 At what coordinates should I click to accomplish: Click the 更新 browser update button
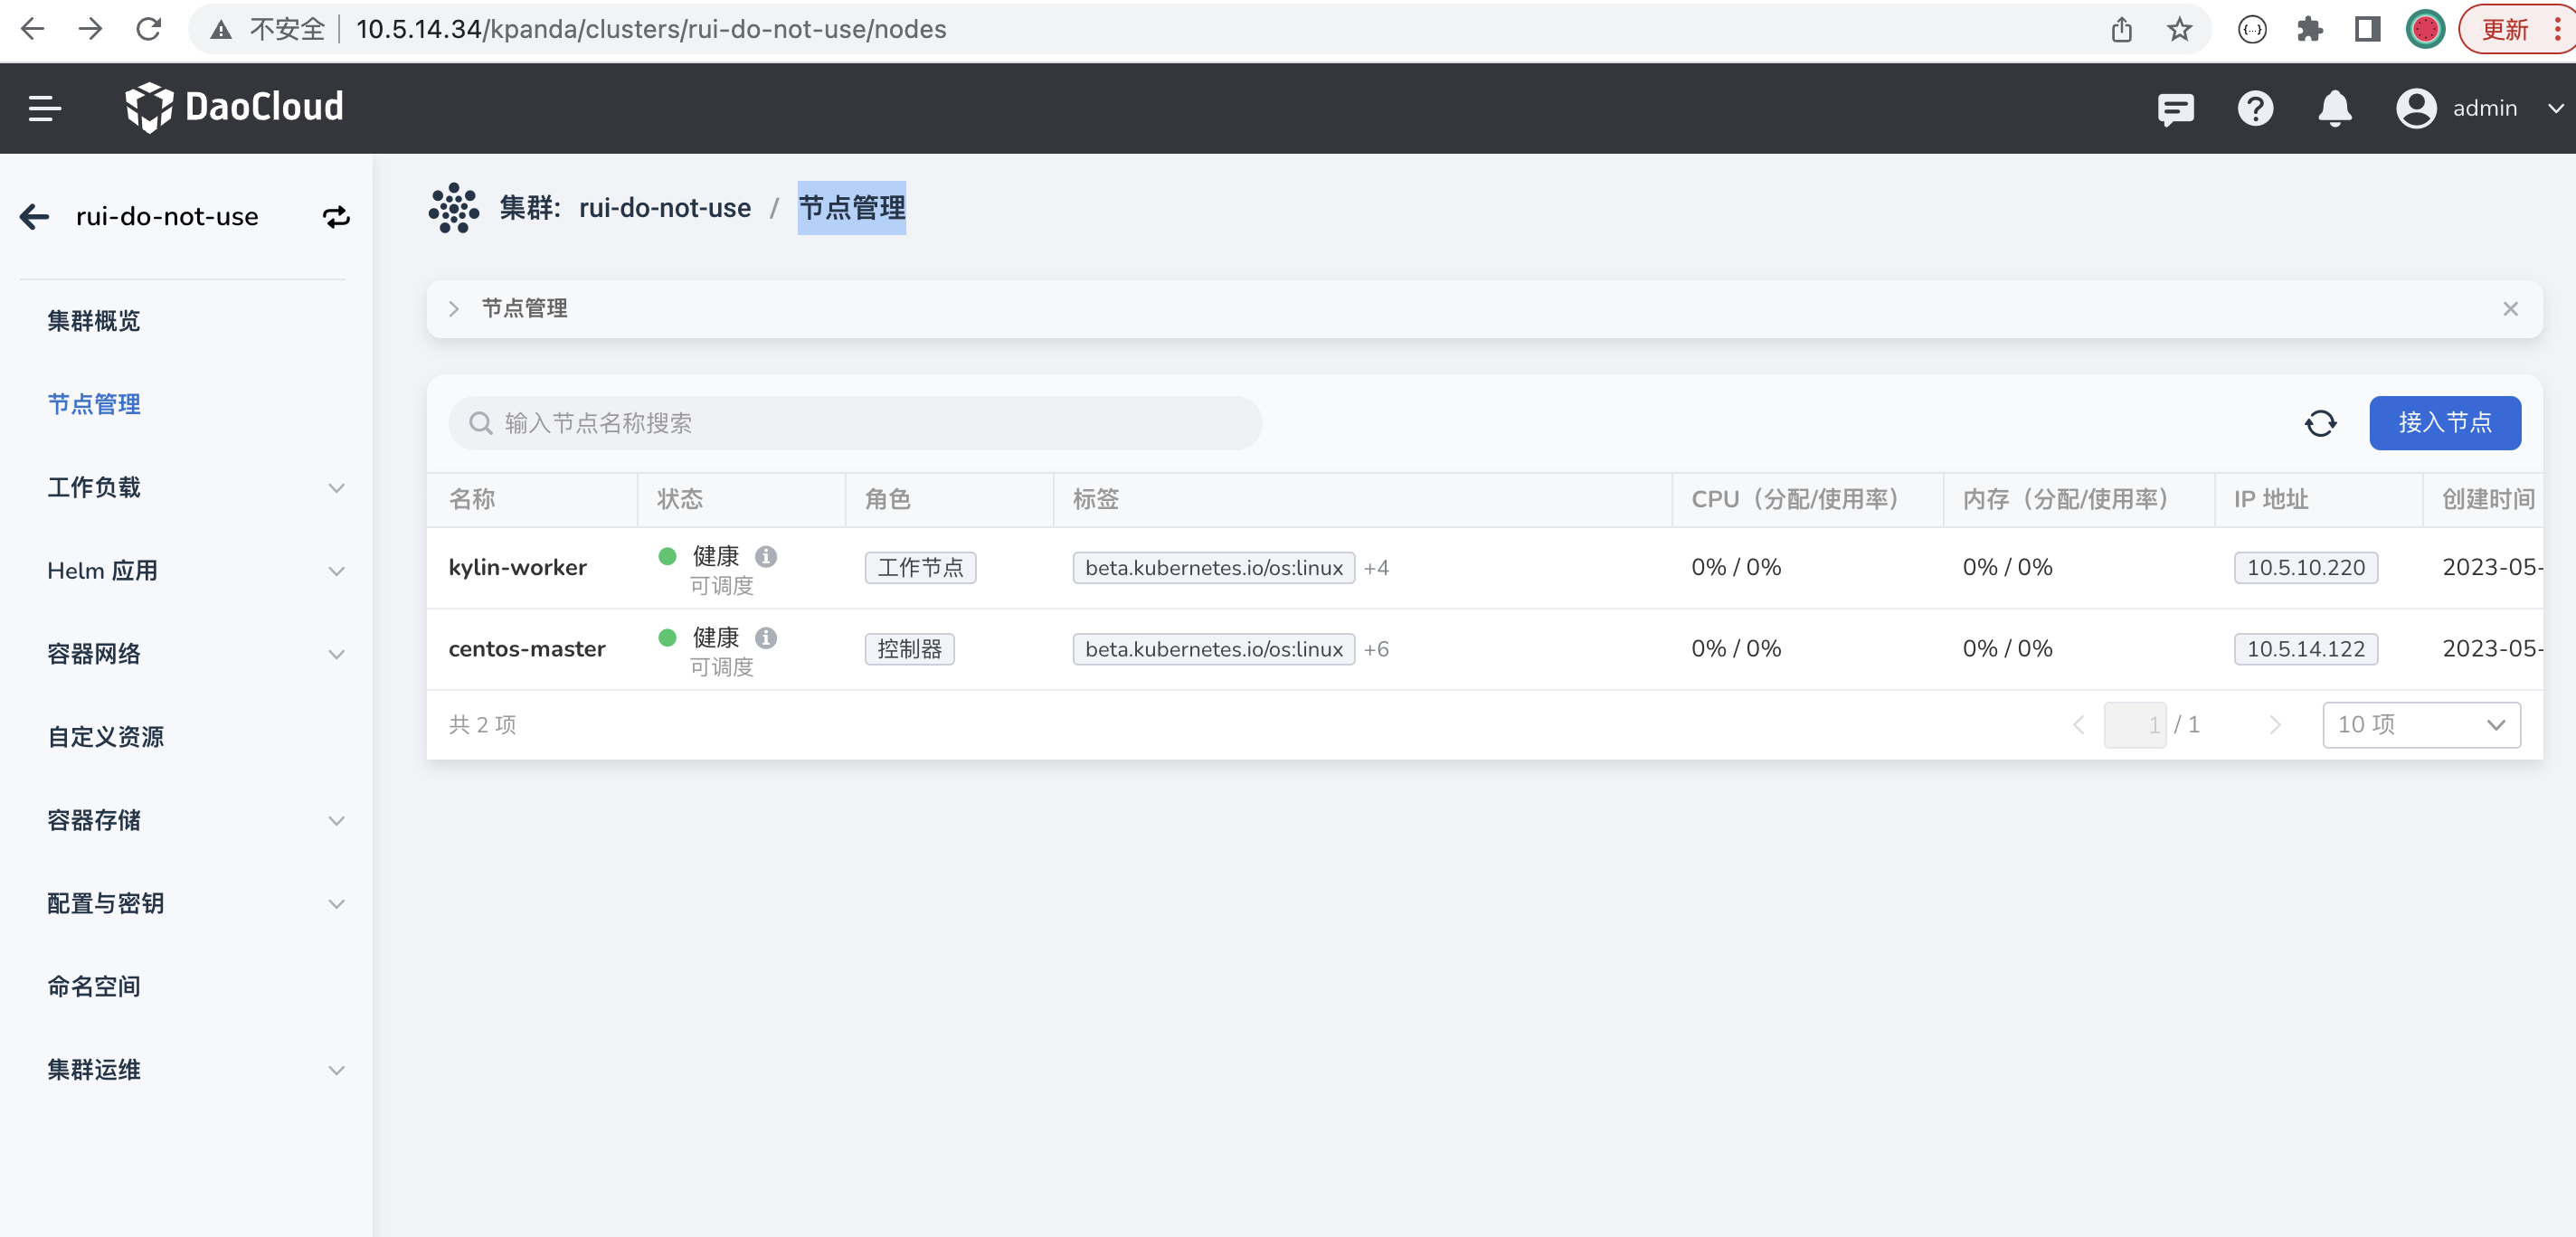[2504, 29]
